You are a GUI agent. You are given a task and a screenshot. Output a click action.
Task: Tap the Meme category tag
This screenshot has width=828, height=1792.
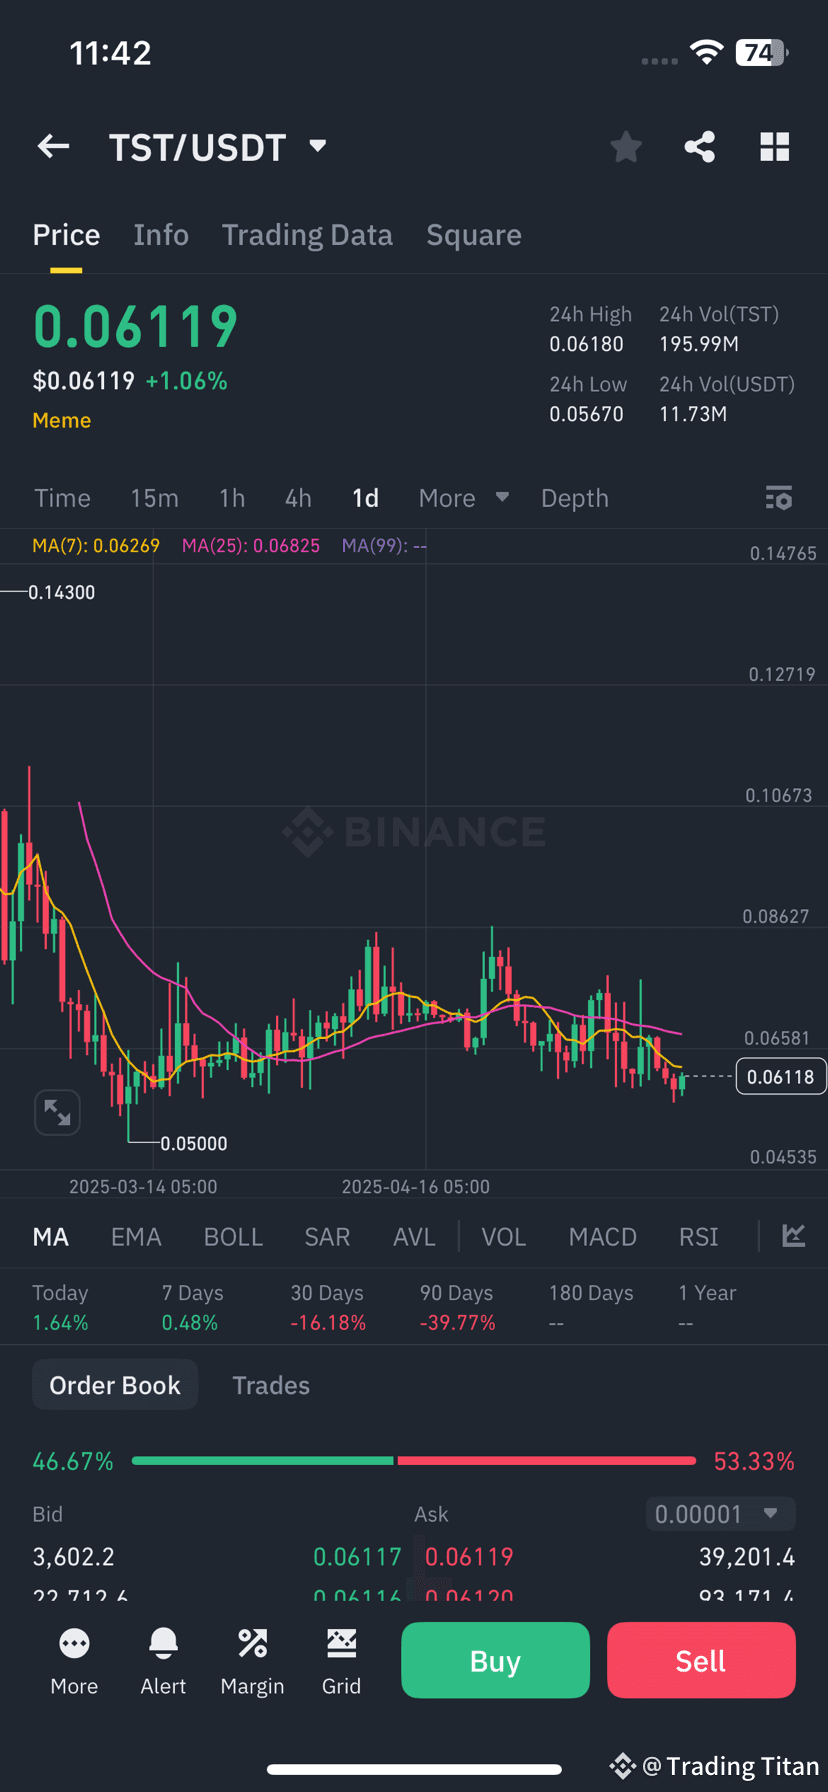(62, 421)
